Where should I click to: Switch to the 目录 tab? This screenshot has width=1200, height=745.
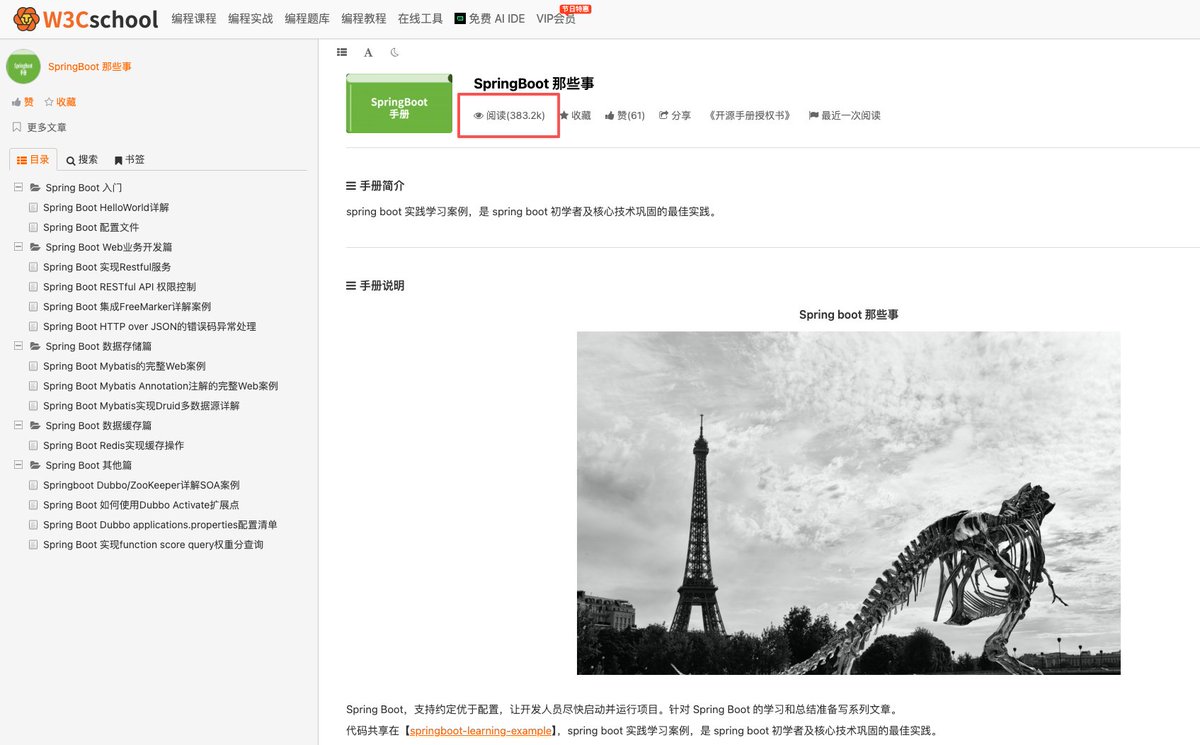tap(33, 159)
